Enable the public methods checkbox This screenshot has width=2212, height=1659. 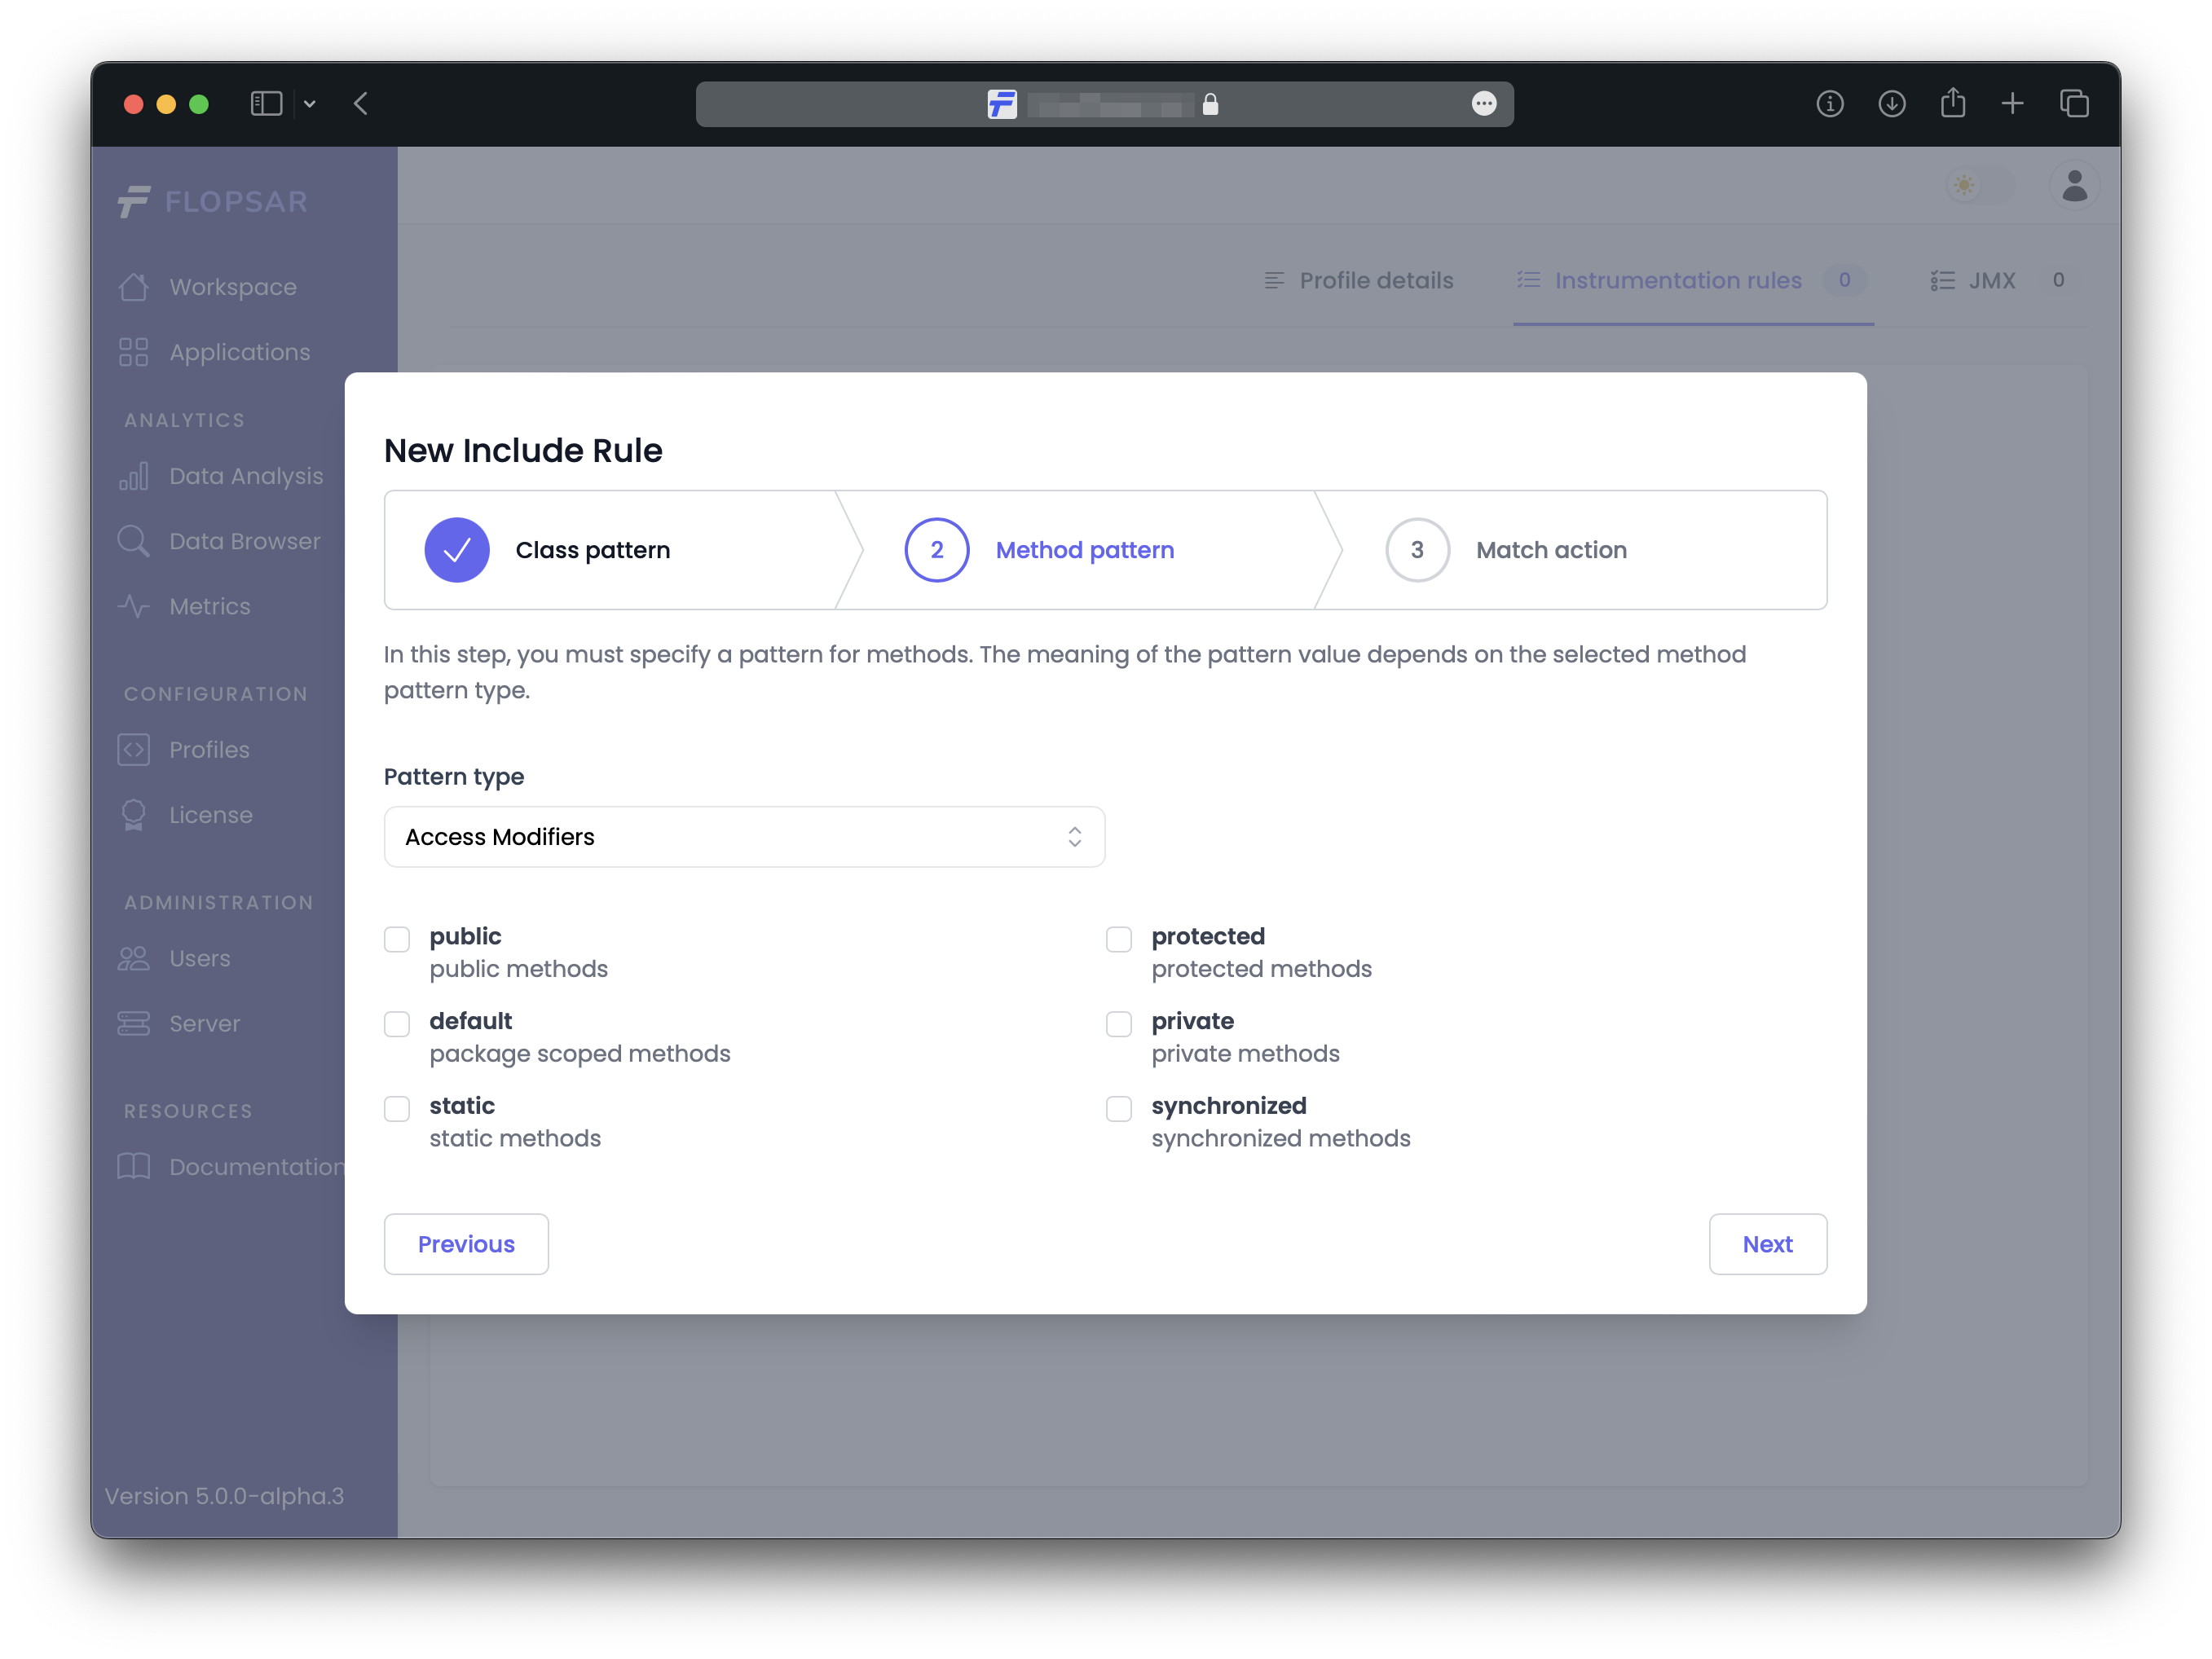pos(397,939)
